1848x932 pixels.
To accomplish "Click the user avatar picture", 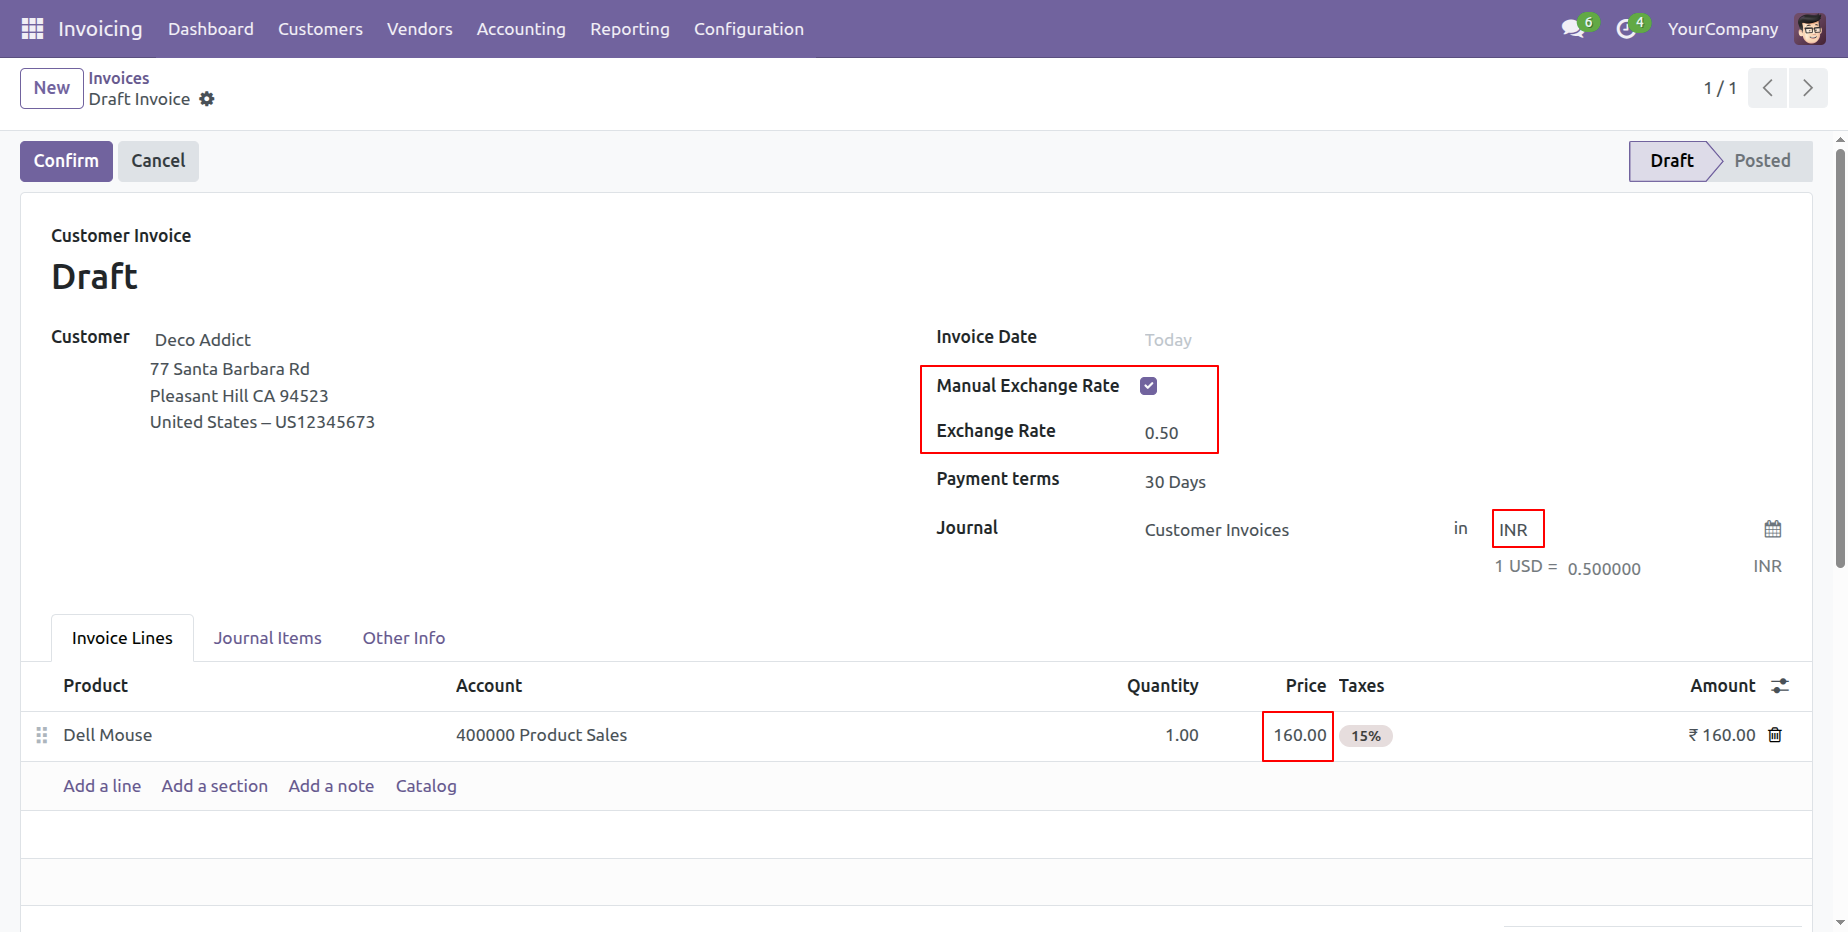I will pos(1810,29).
